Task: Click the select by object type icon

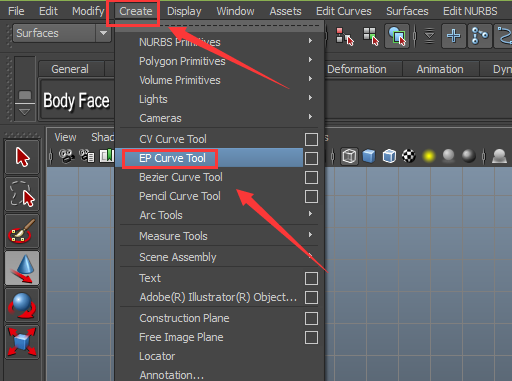Action: [x=371, y=36]
